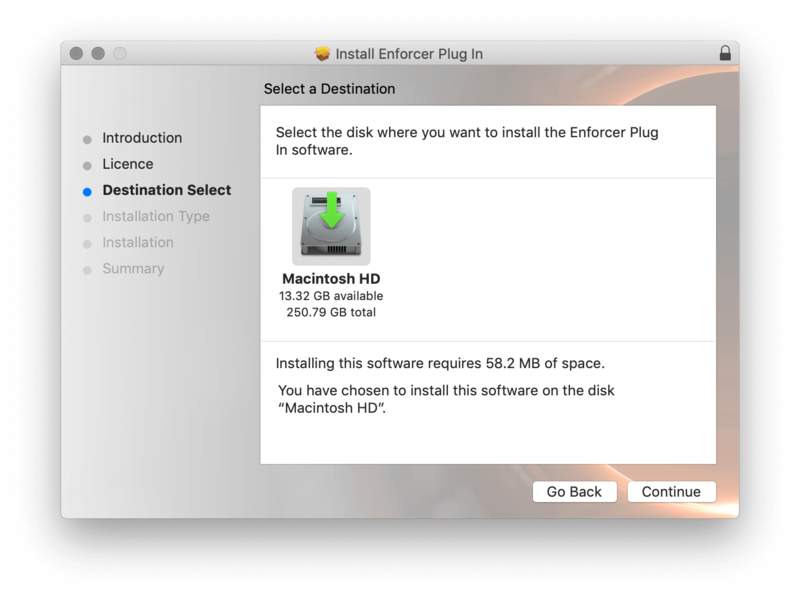Close the installer window with the red button

[x=77, y=53]
